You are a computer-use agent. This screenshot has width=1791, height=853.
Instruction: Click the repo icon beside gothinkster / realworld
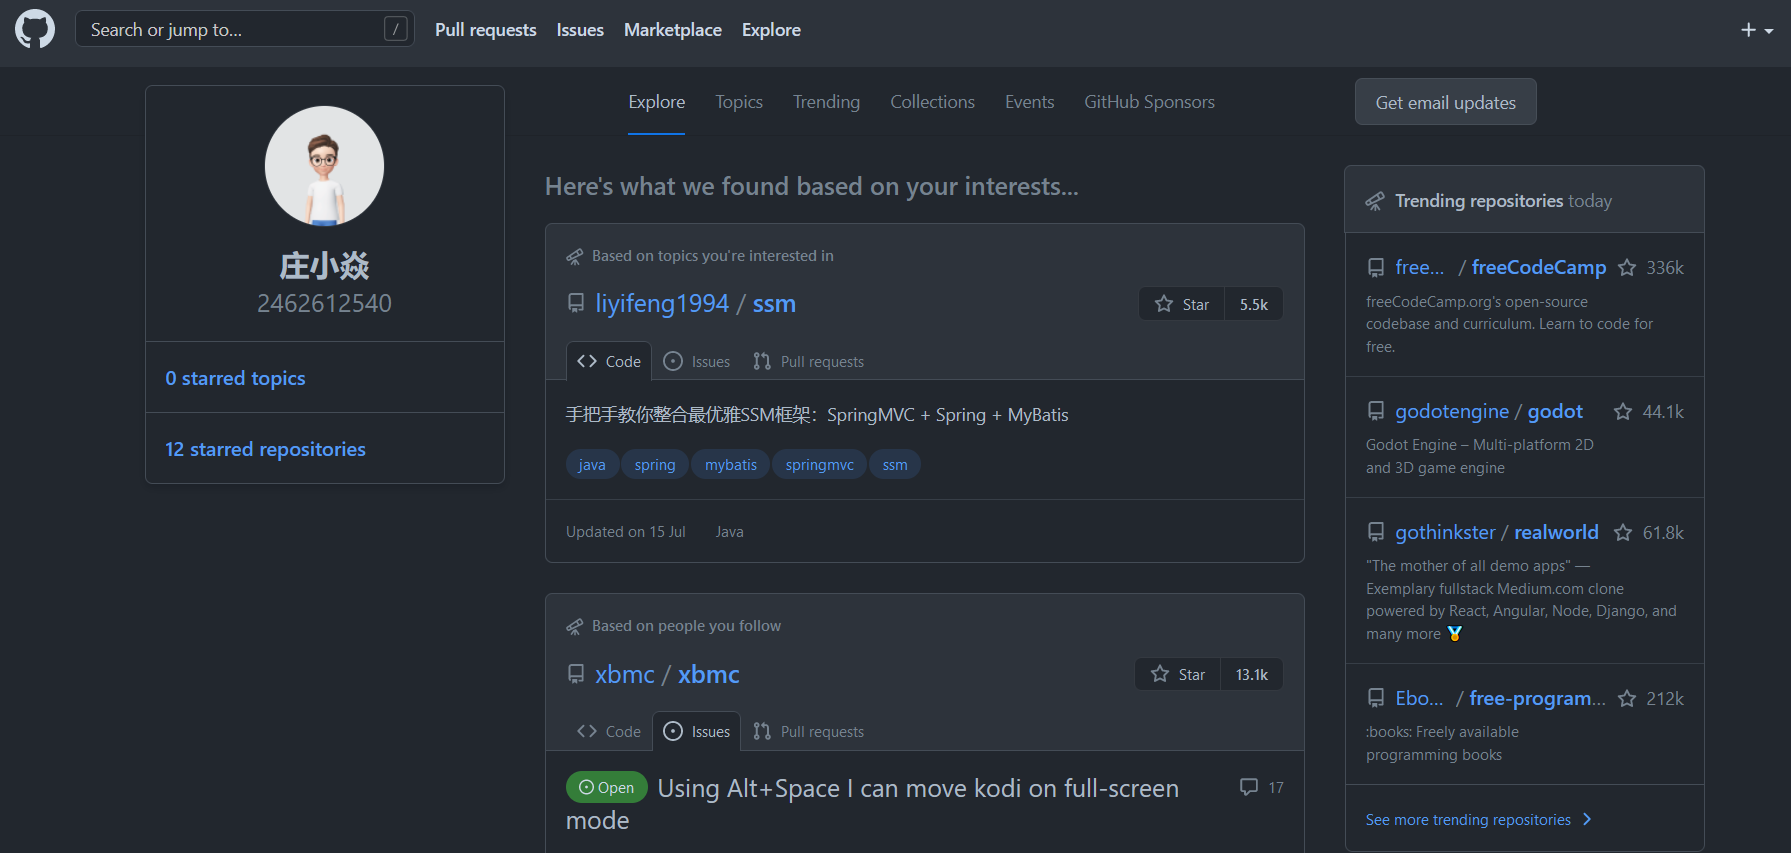[x=1376, y=532]
